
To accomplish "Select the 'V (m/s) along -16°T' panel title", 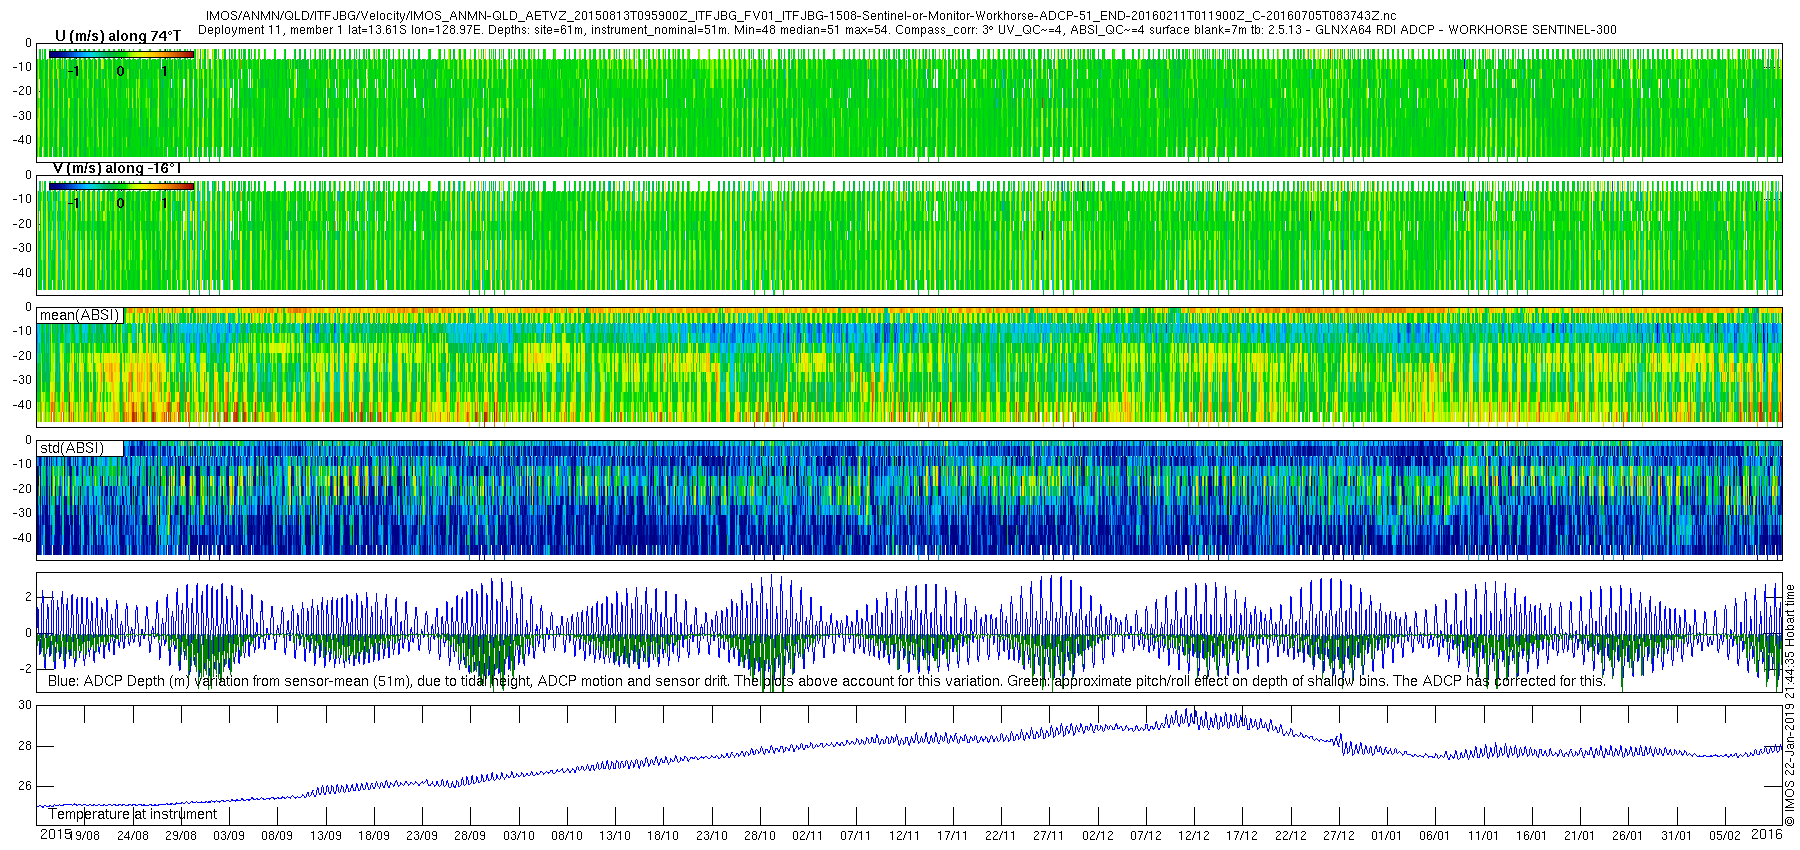I will pyautogui.click(x=117, y=168).
